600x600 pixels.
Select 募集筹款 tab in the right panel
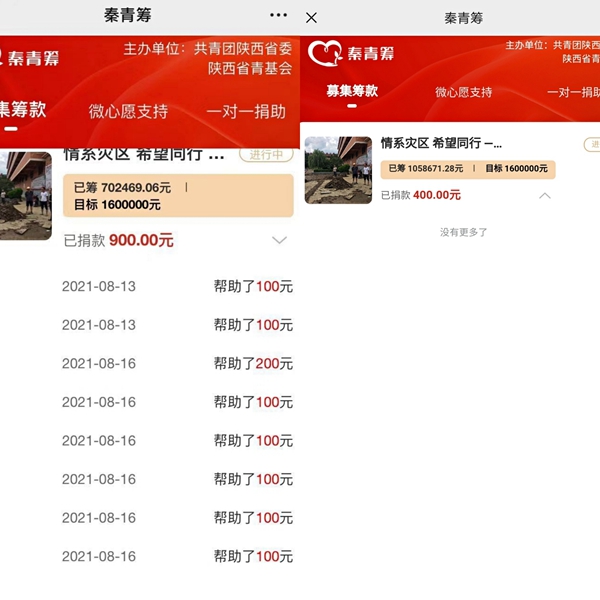click(x=352, y=91)
